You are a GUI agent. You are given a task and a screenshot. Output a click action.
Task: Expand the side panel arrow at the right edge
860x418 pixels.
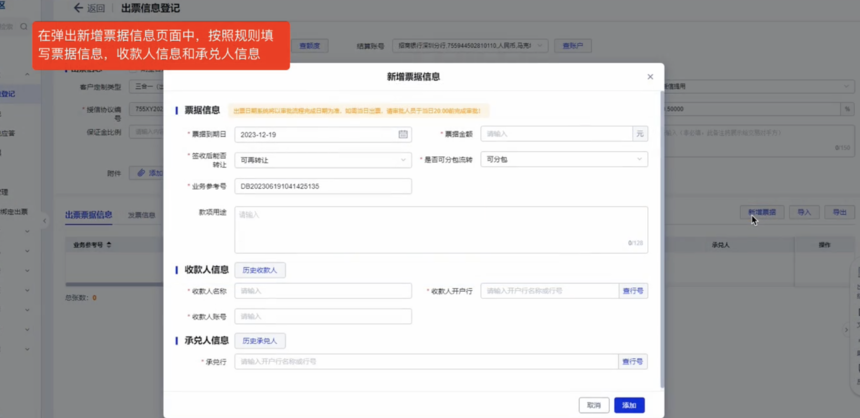tap(846, 329)
